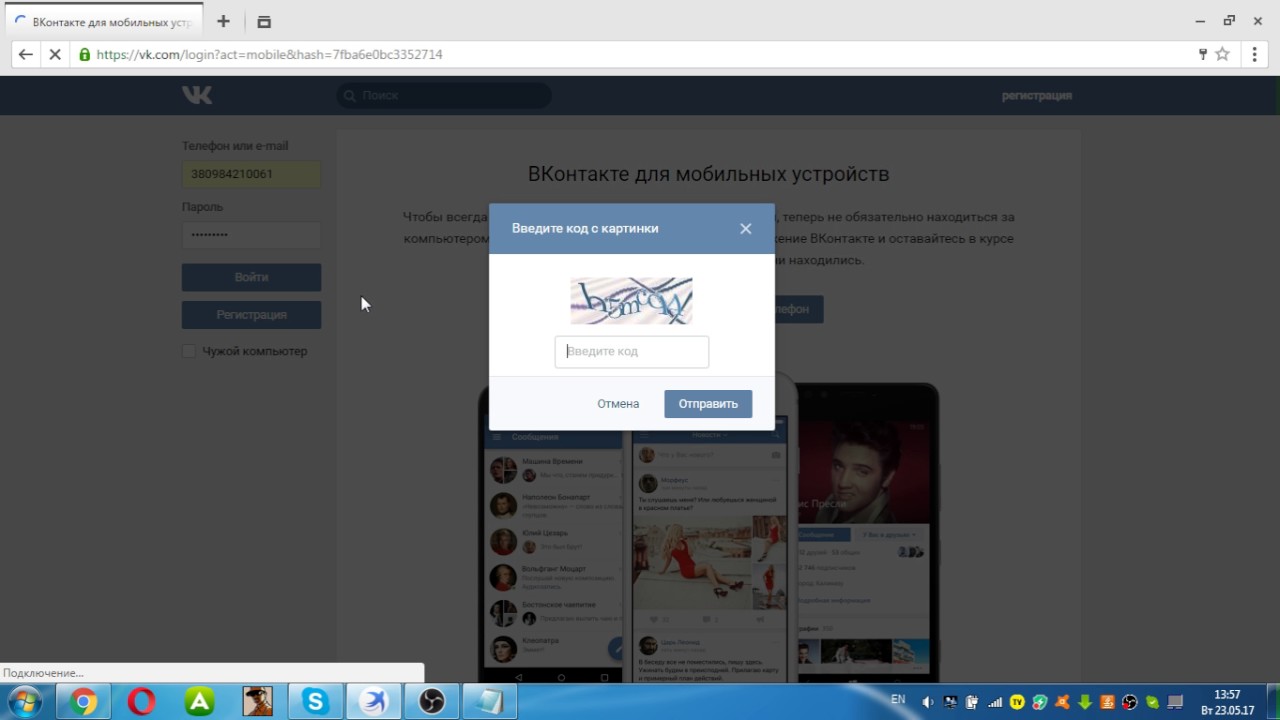
Task: Click the orange Avast tray icon
Action: [x=1063, y=702]
